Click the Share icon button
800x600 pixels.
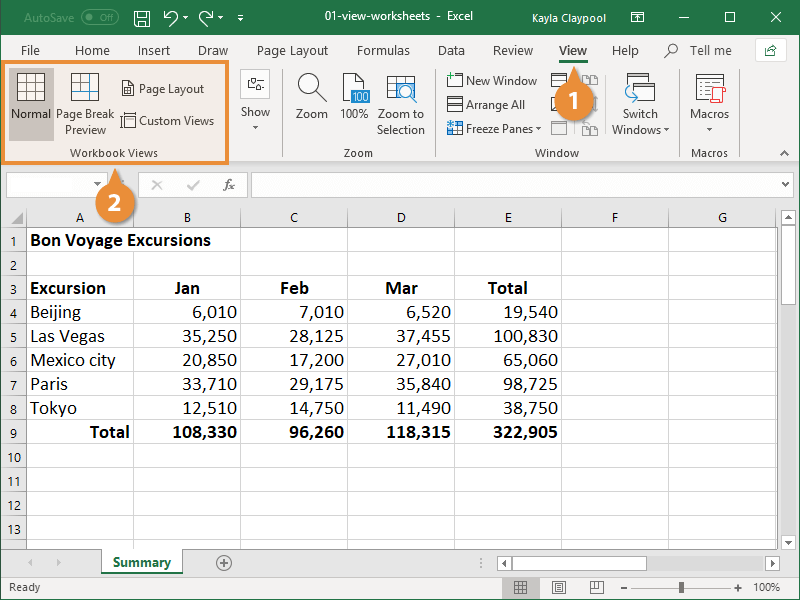coord(770,51)
